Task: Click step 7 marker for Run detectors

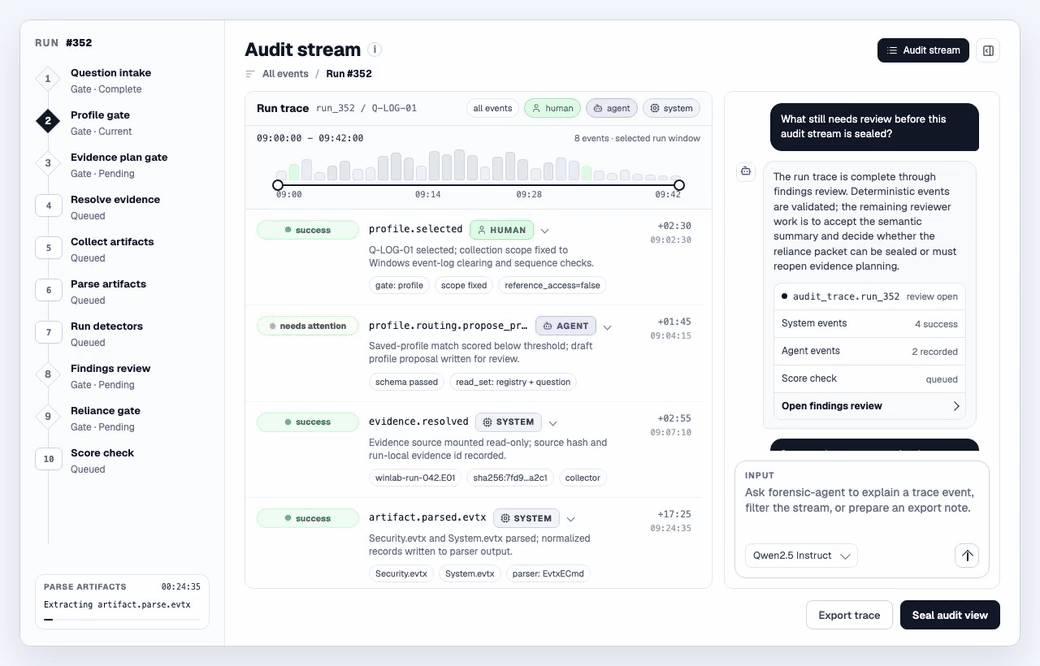Action: (x=48, y=332)
